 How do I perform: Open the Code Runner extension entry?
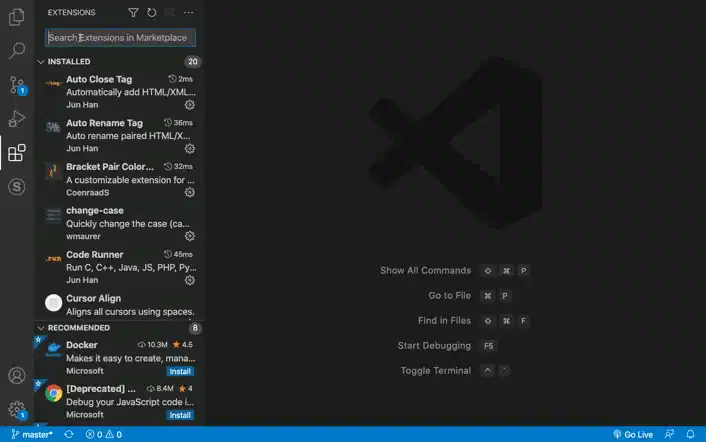pos(120,267)
